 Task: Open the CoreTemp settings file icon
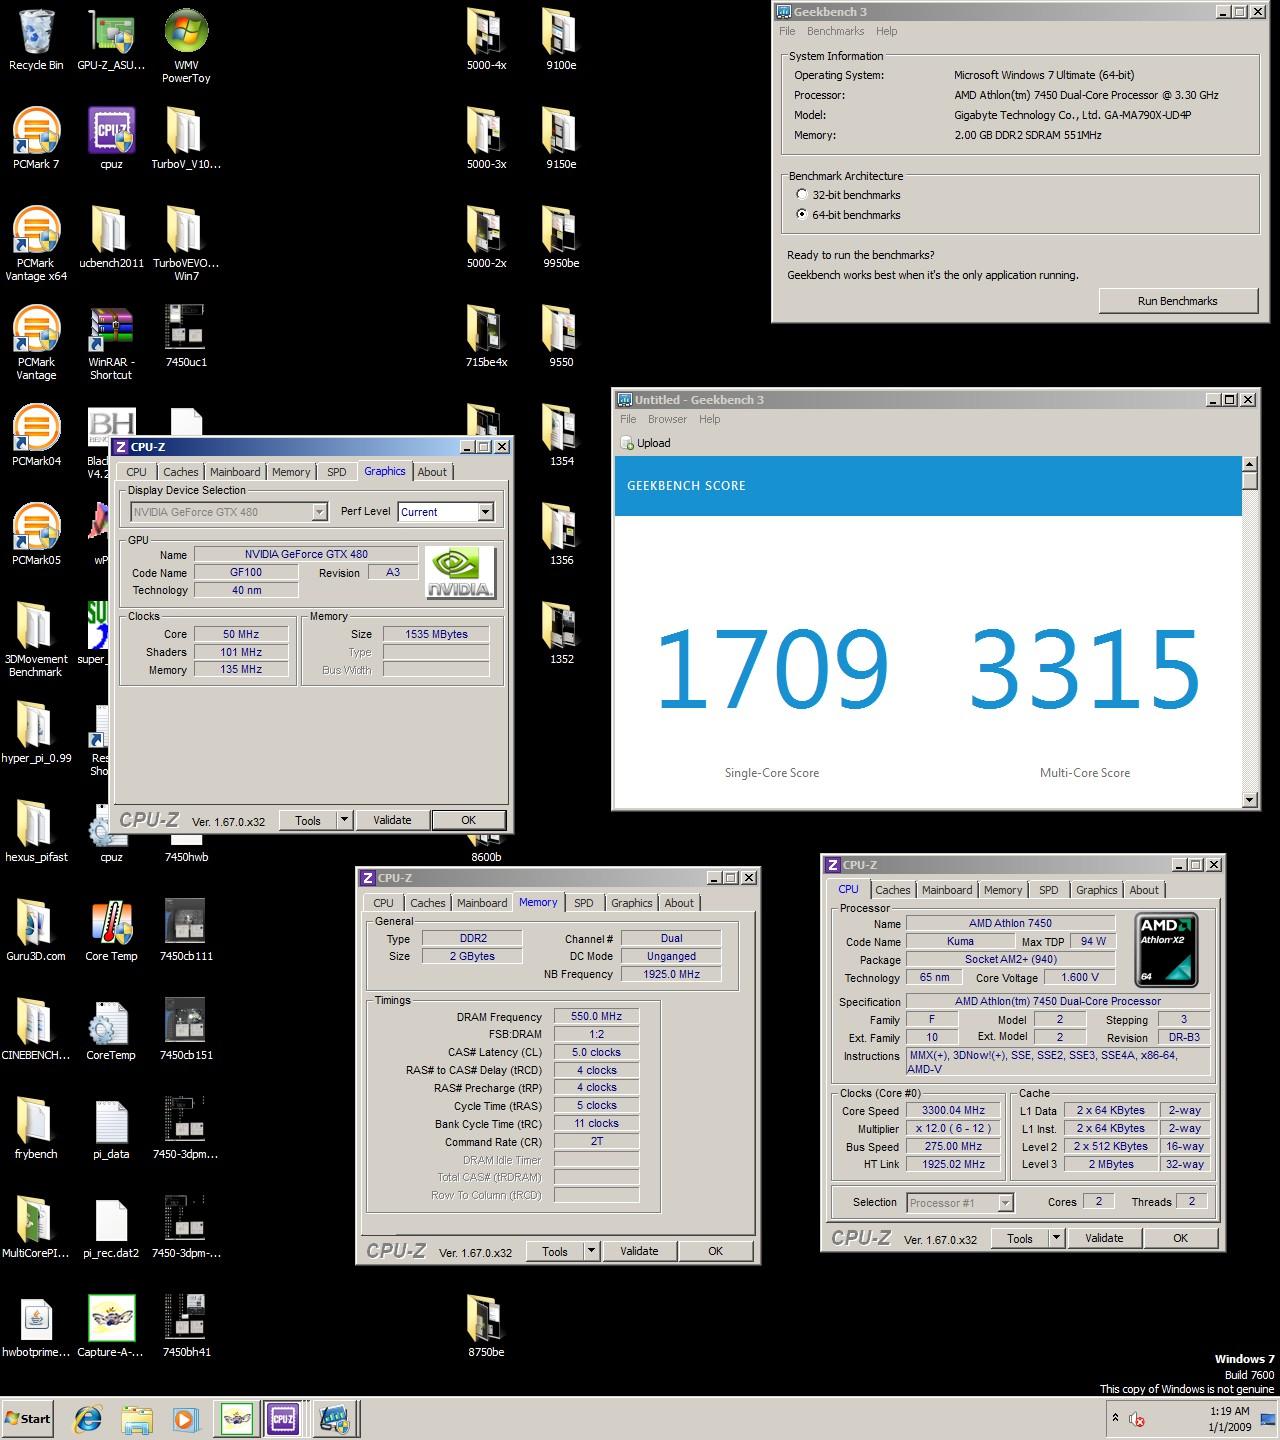point(111,1029)
